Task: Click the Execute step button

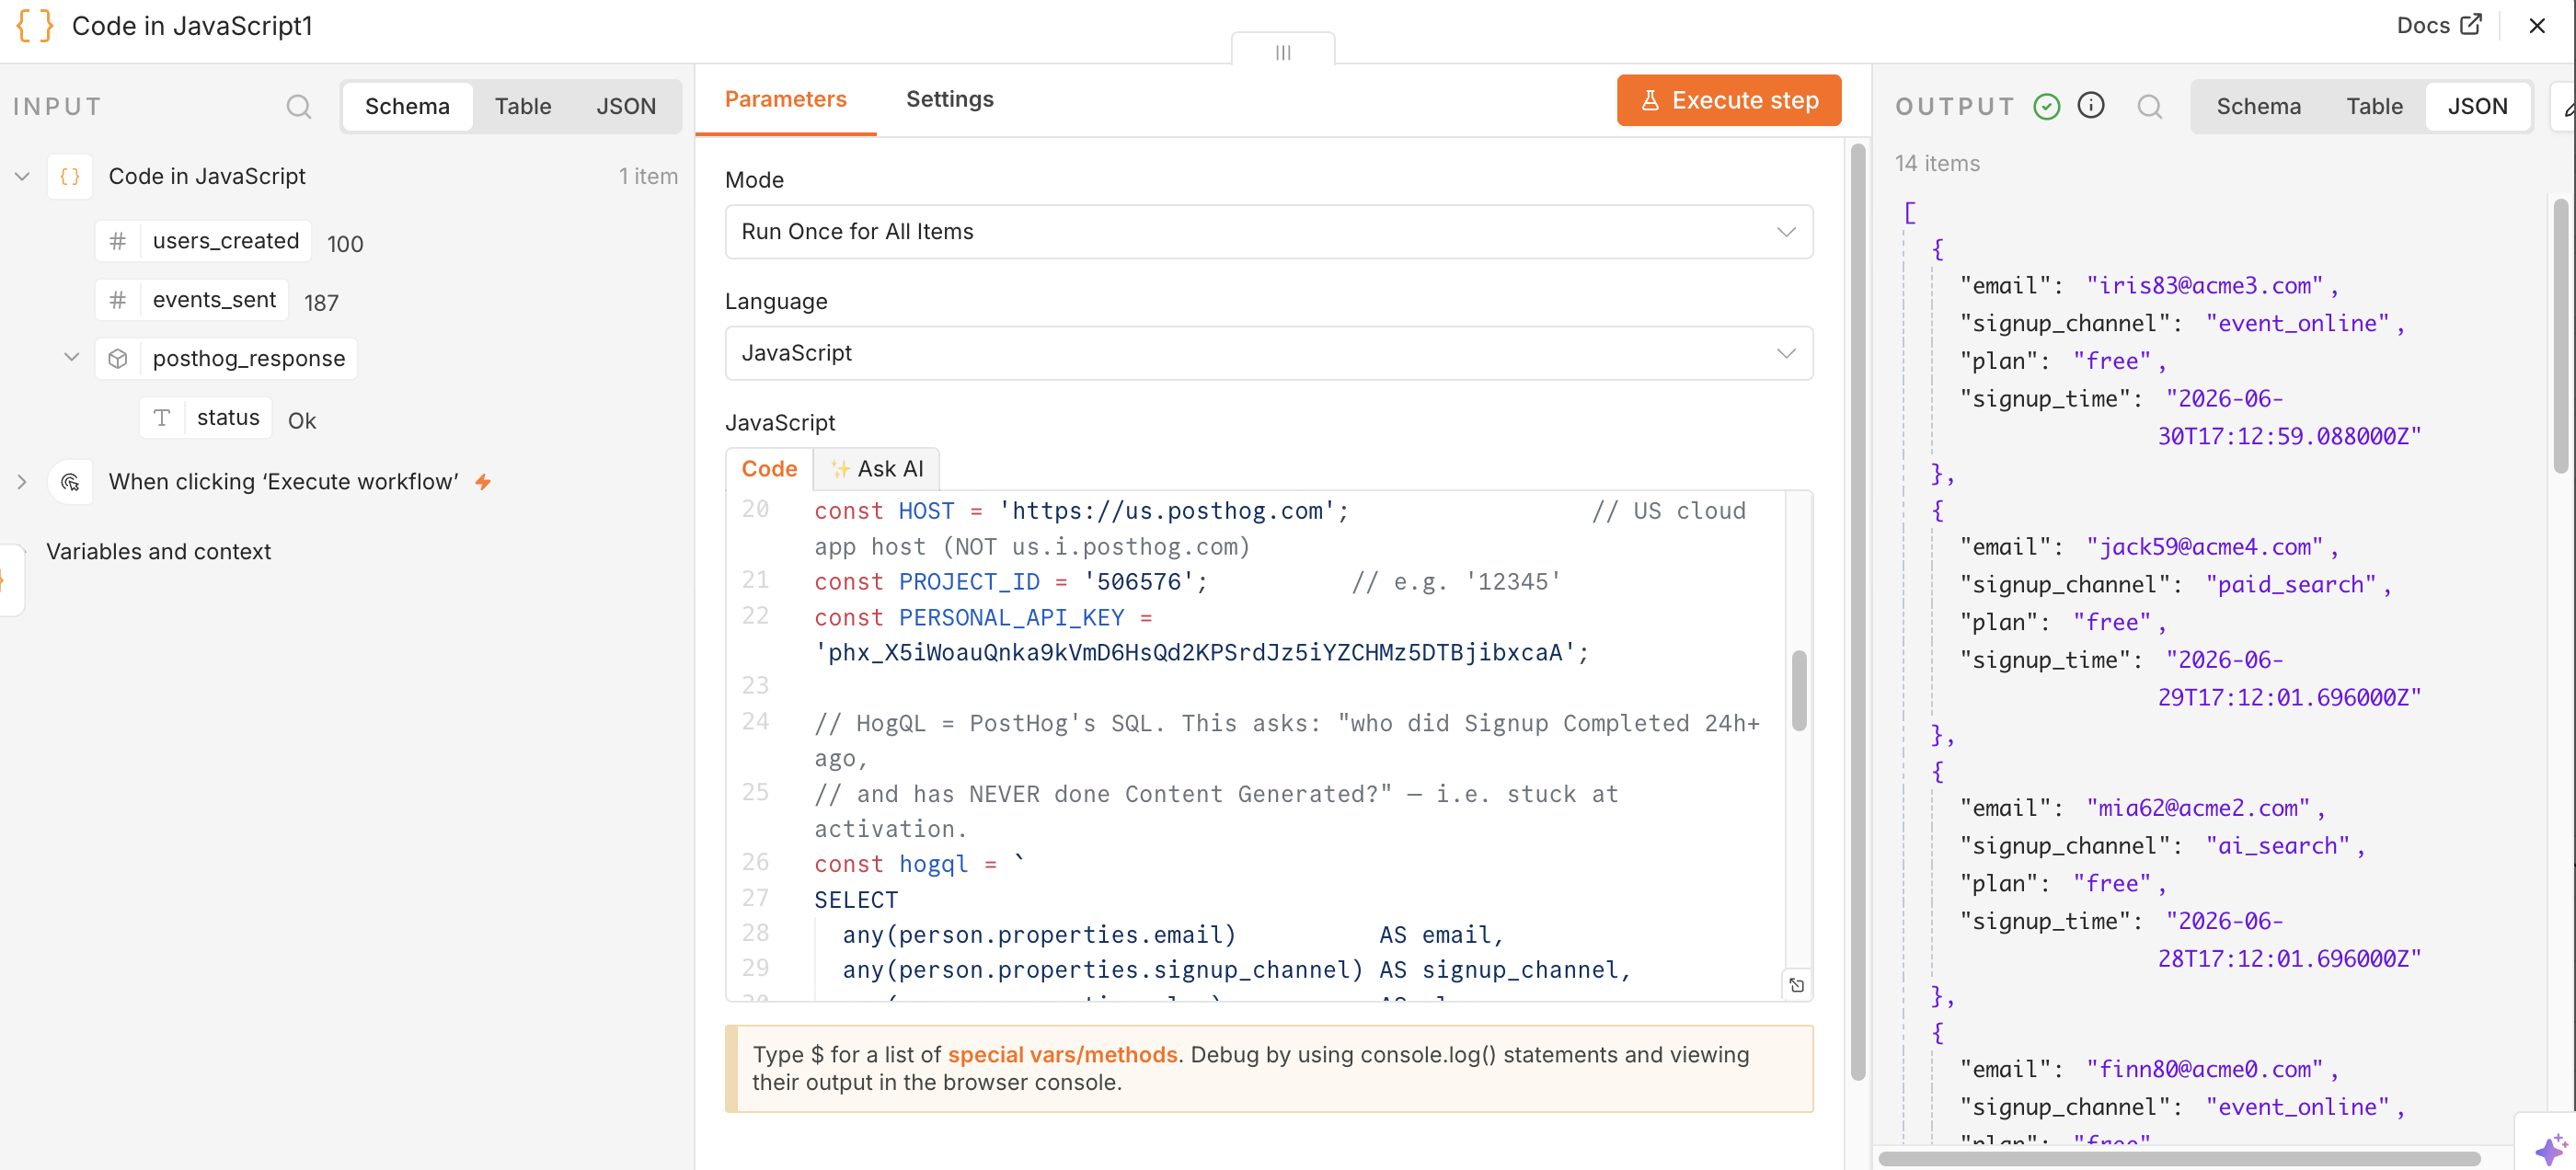Action: pos(1728,100)
